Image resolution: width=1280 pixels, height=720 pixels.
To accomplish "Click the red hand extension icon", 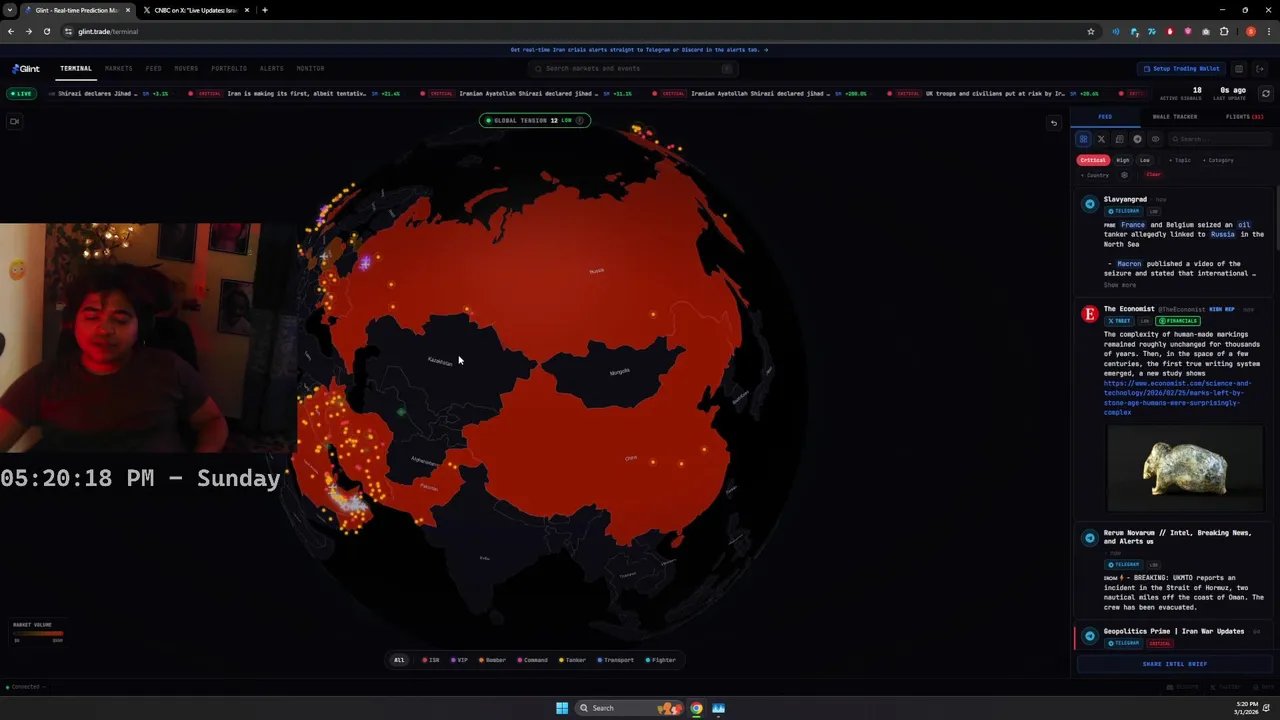I will (x=1170, y=31).
